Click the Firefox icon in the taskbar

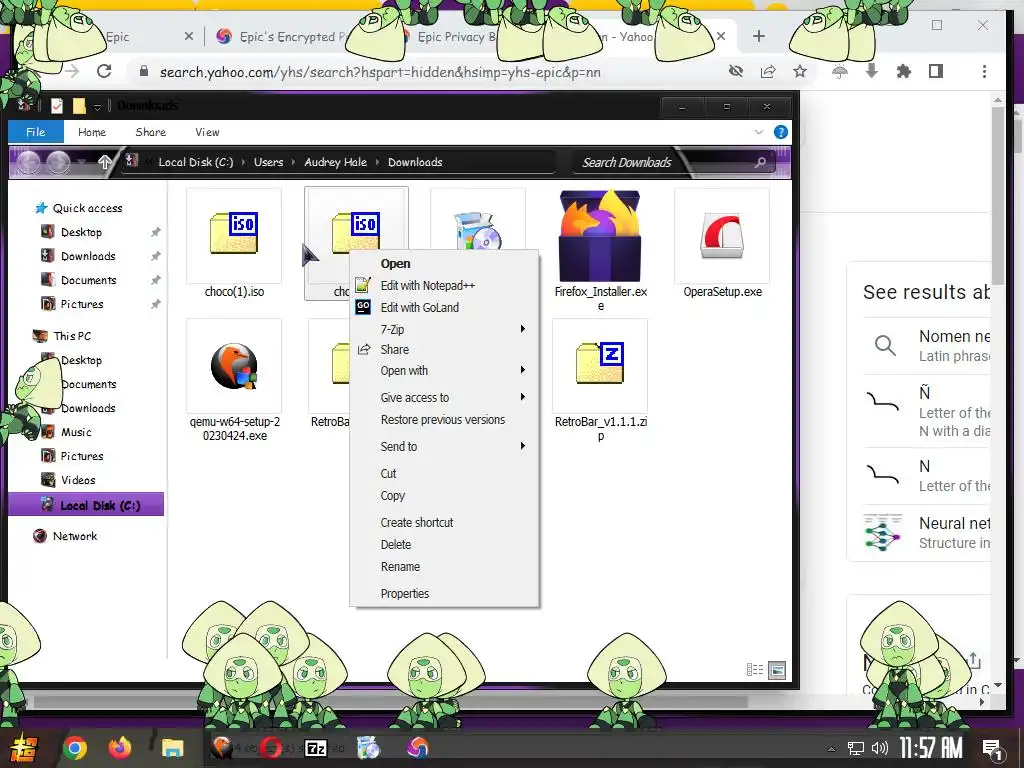120,748
